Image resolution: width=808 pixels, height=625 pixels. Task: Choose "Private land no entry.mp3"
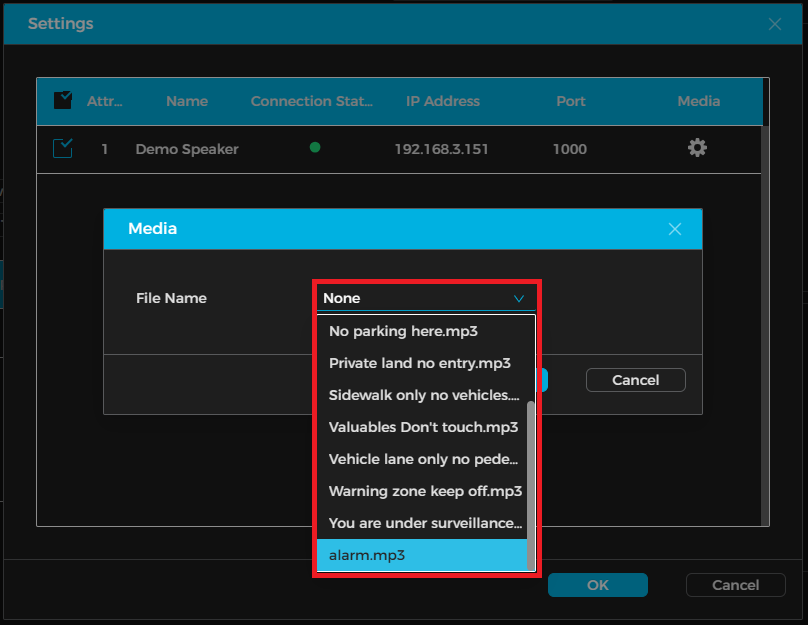pos(420,363)
